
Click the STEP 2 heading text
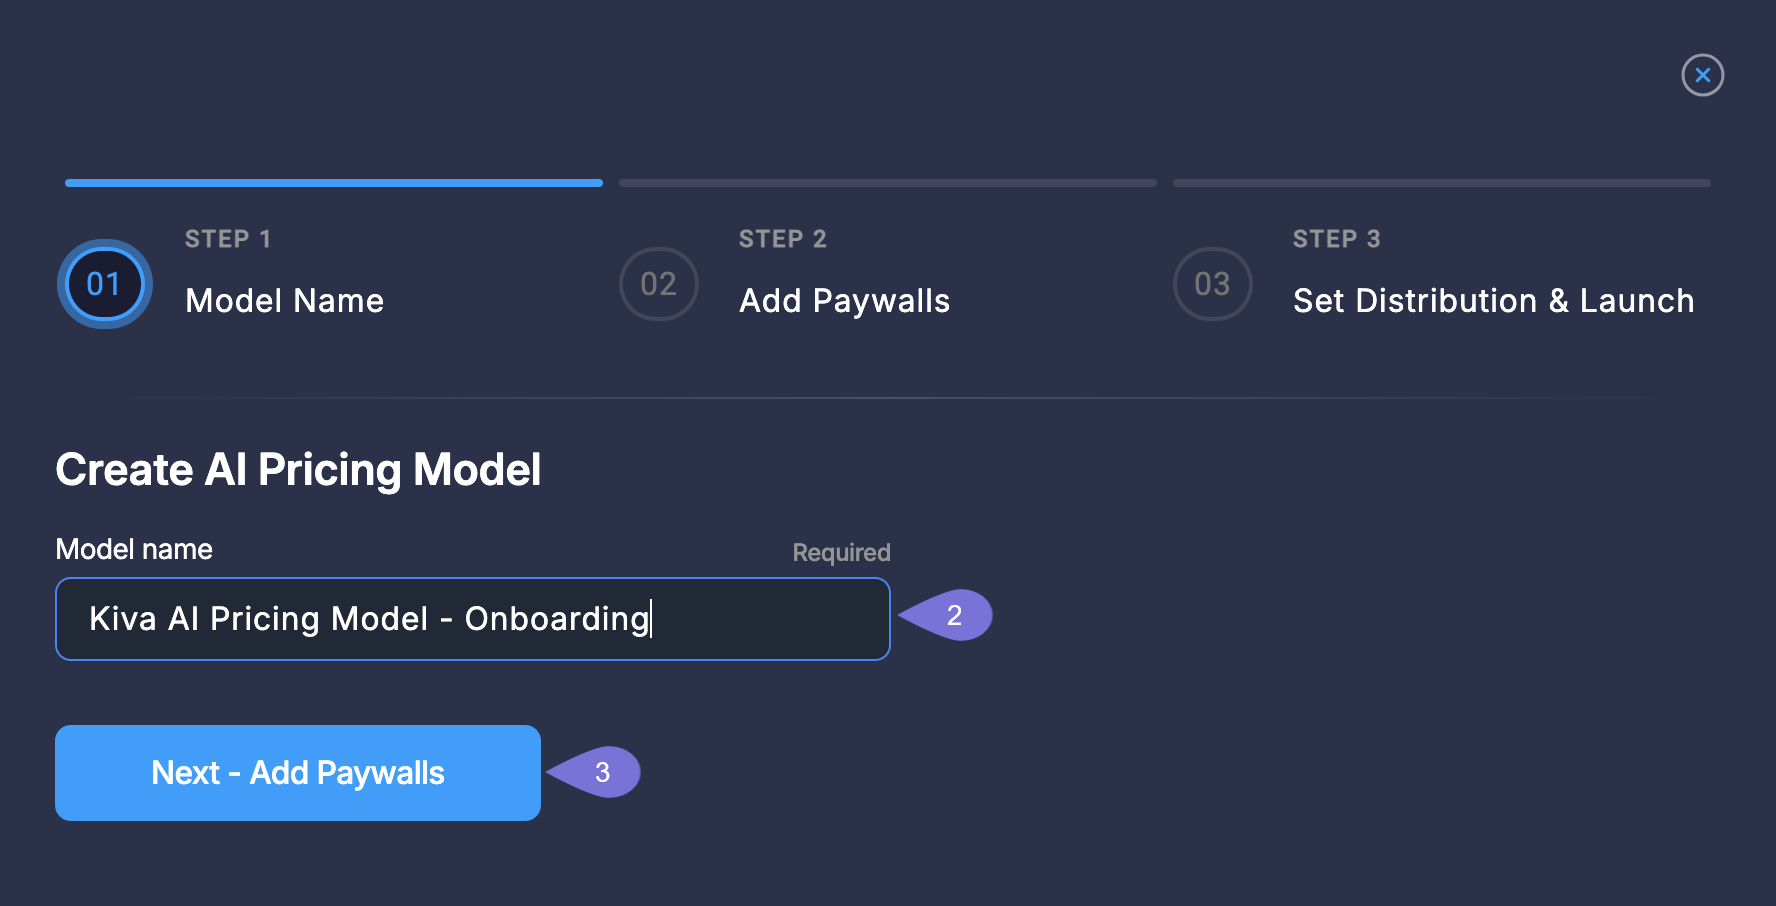point(782,238)
